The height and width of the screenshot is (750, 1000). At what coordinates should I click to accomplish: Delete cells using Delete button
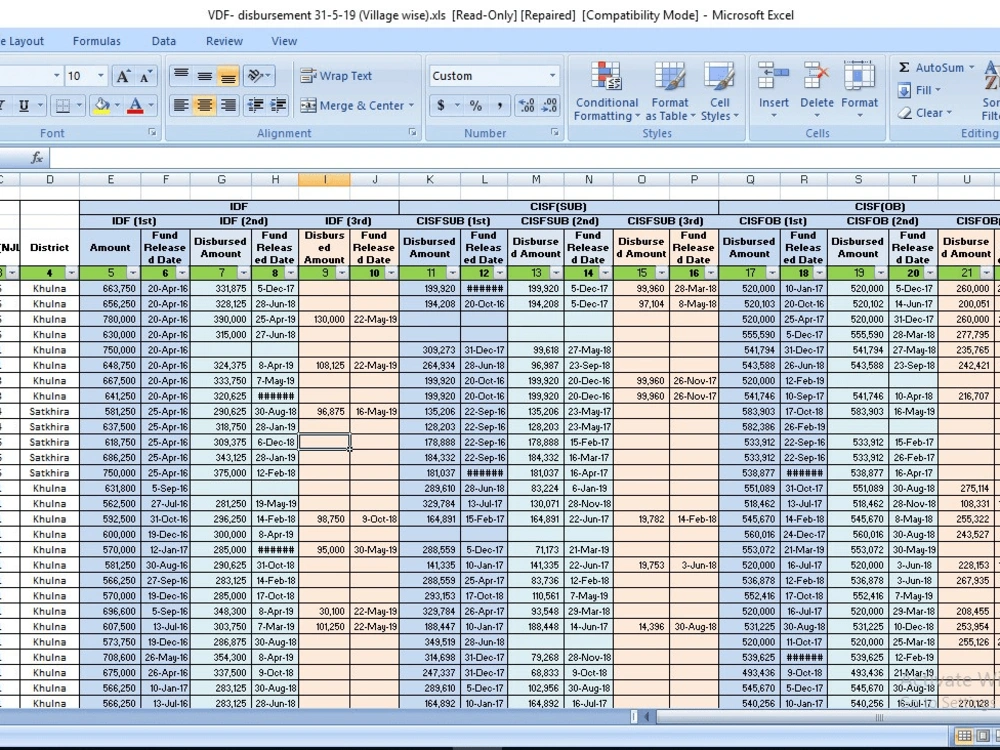tap(816, 91)
